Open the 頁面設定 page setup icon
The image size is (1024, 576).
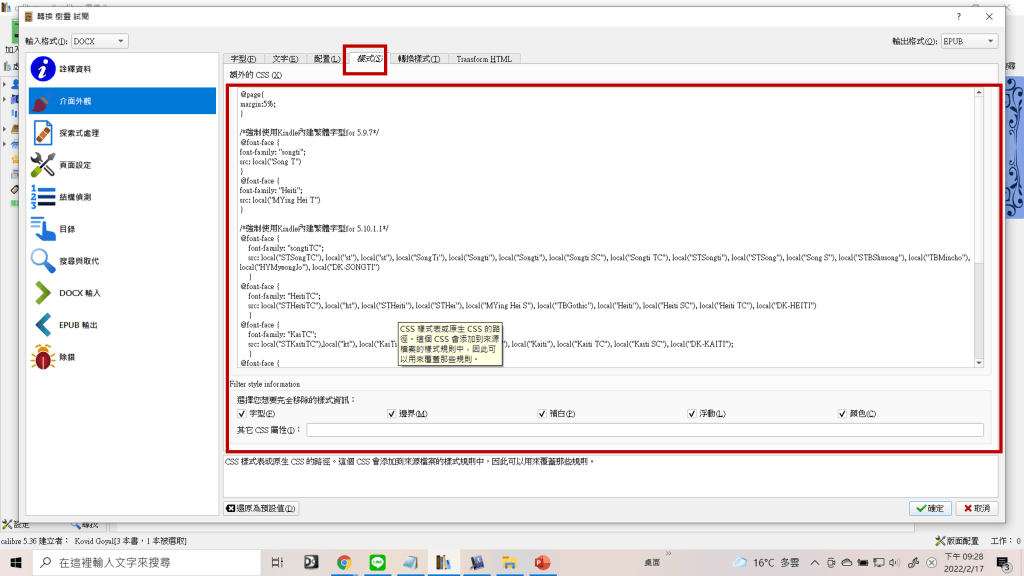43,165
